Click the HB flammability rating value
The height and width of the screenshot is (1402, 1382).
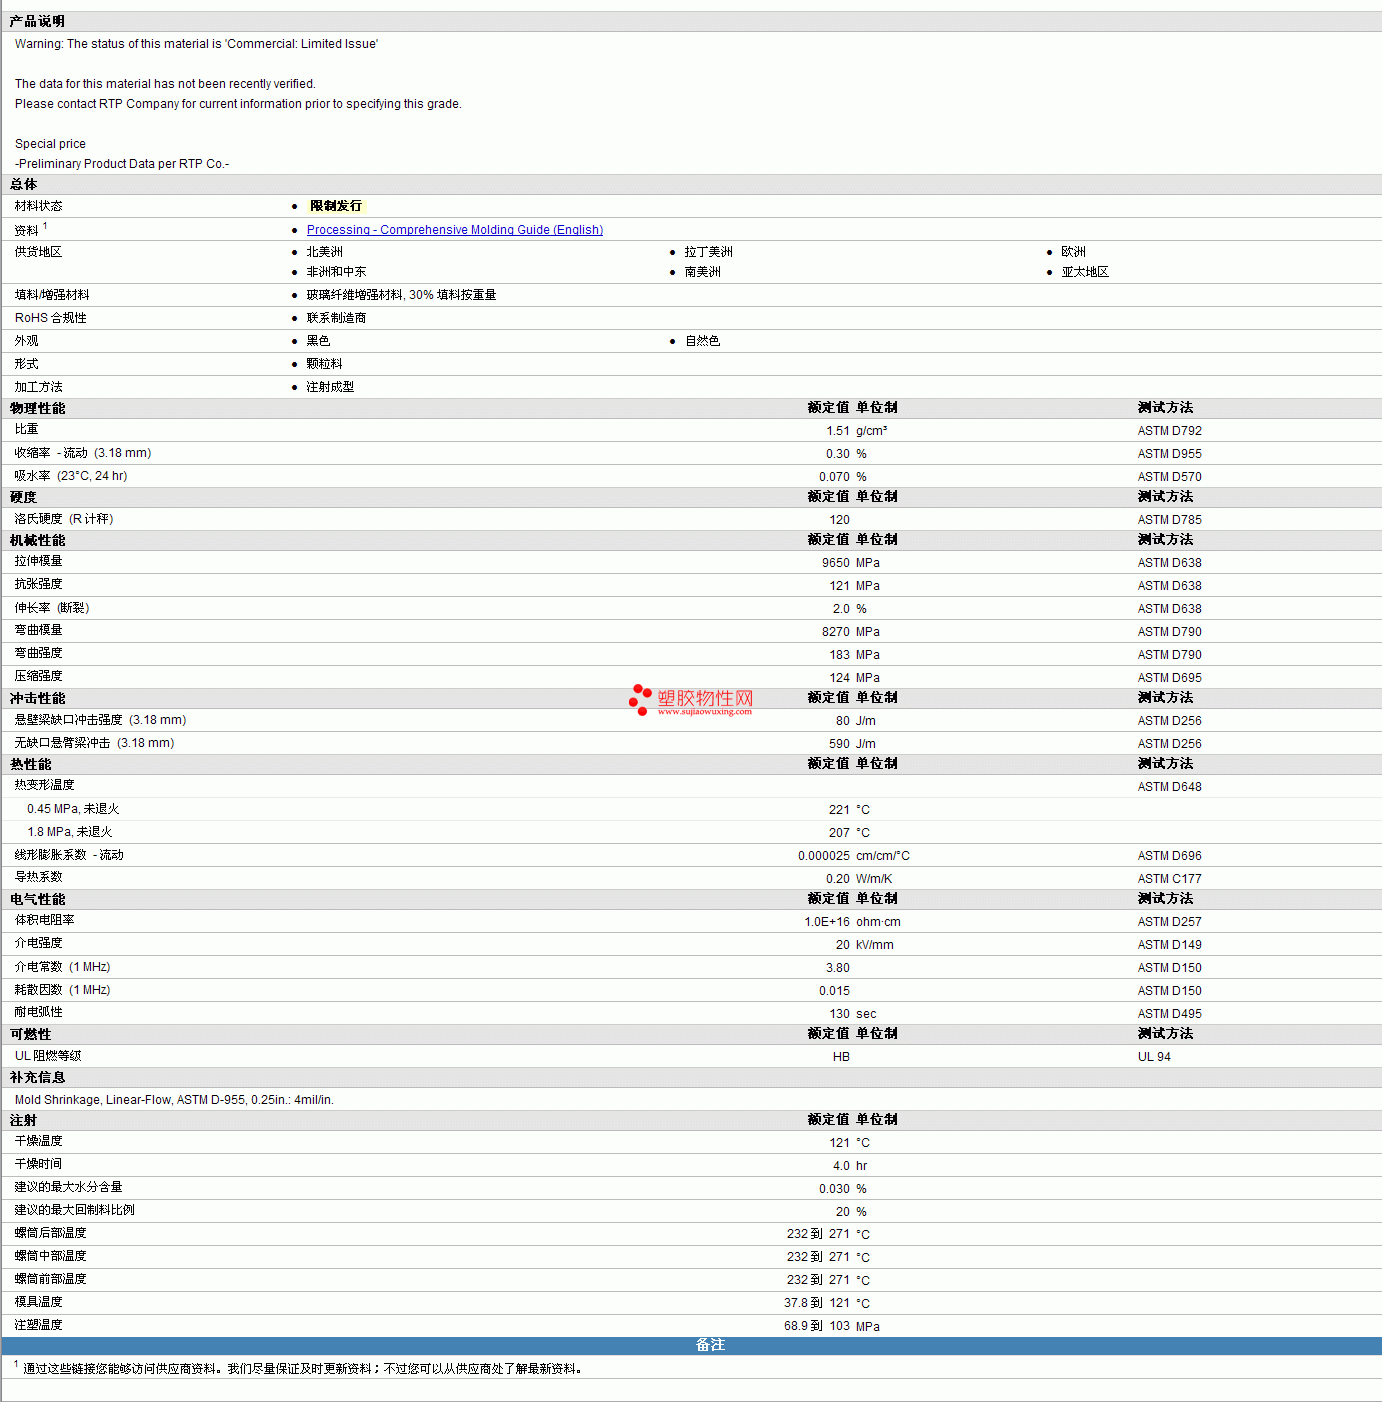[x=841, y=1057]
